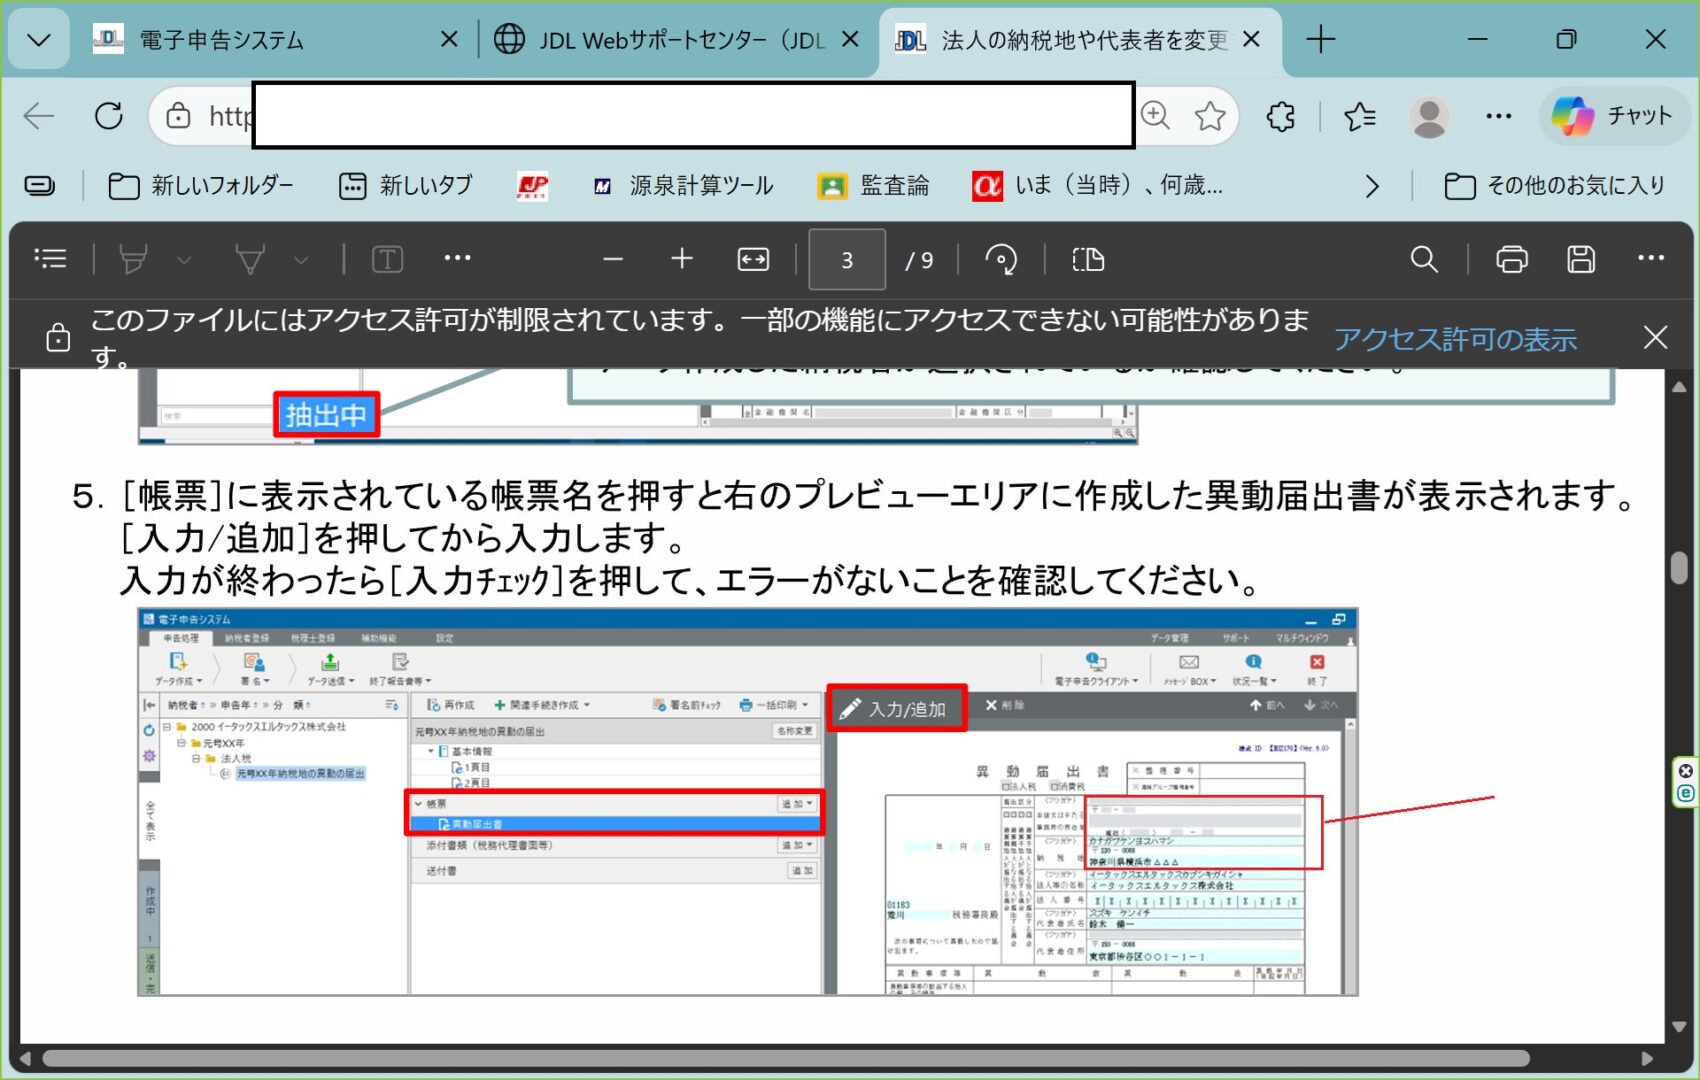This screenshot has height=1080, width=1700.
Task: Expand the highlight tool options arrow
Action: [x=184, y=261]
